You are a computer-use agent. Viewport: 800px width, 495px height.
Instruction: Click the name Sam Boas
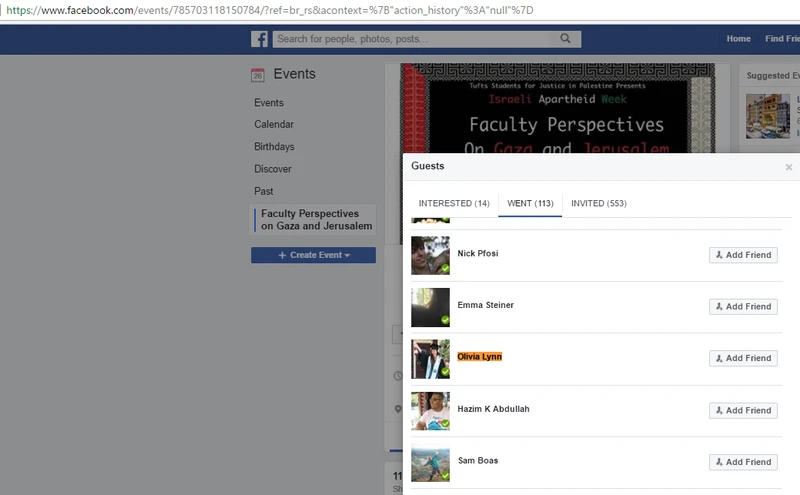478,460
